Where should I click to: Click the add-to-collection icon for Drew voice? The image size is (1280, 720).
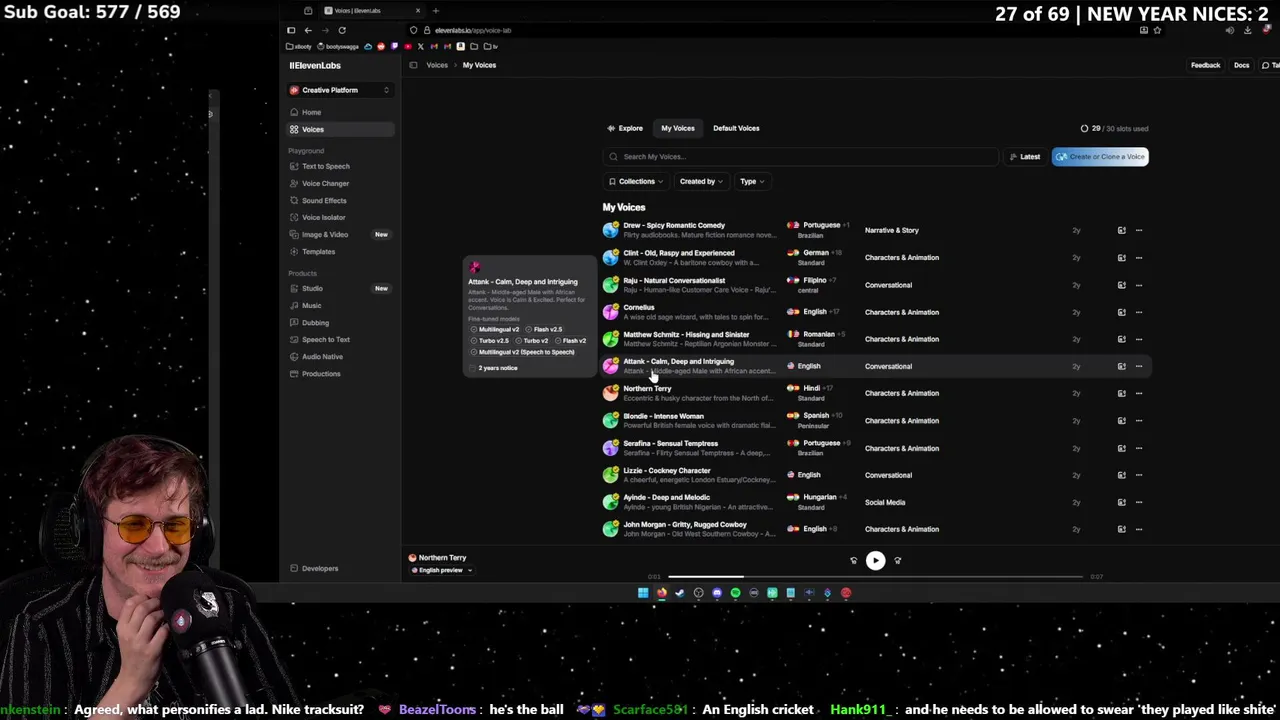[x=1121, y=230]
